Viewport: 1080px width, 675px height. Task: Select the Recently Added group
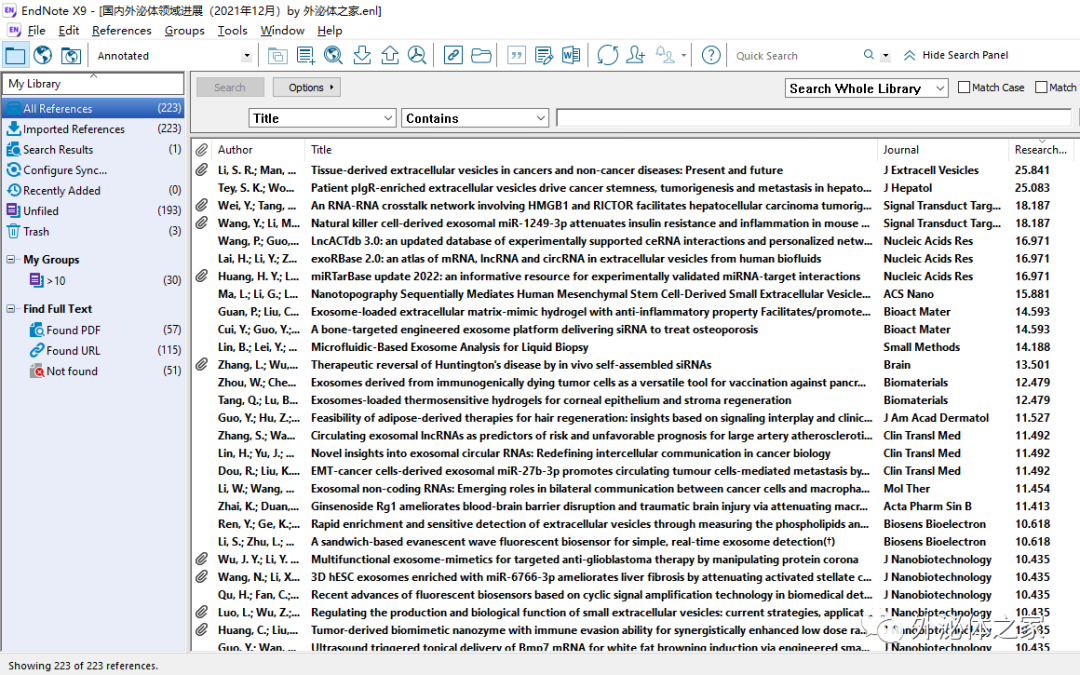[94, 190]
